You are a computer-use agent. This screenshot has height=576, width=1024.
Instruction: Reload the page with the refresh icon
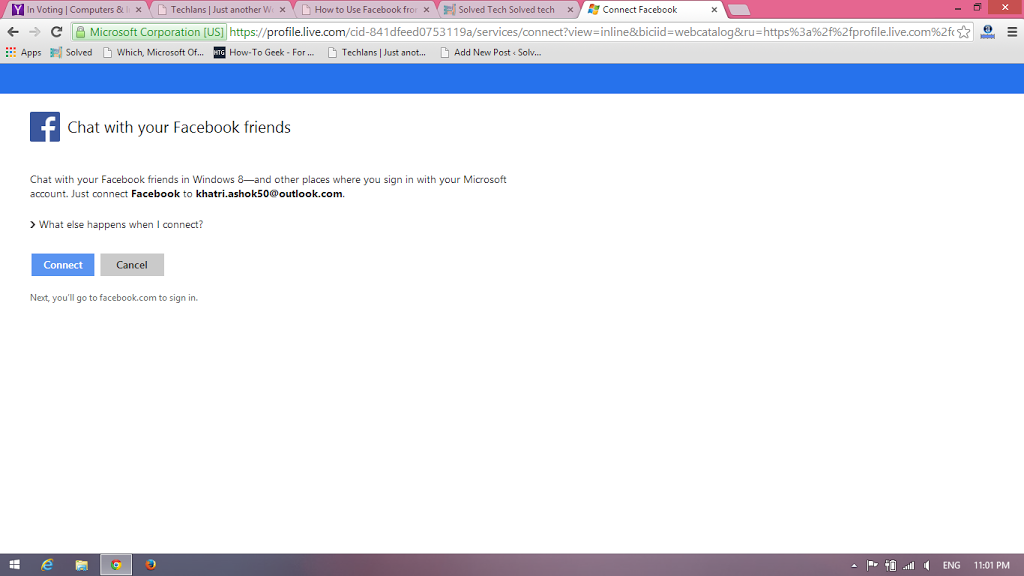(x=56, y=32)
